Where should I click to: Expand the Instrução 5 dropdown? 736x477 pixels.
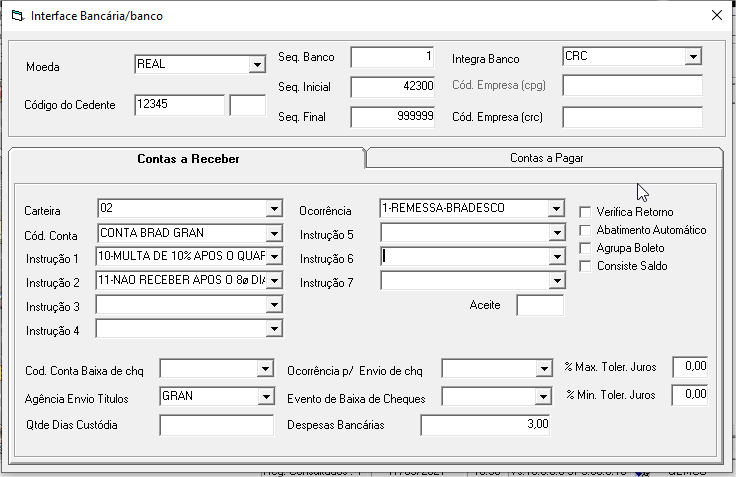(557, 233)
